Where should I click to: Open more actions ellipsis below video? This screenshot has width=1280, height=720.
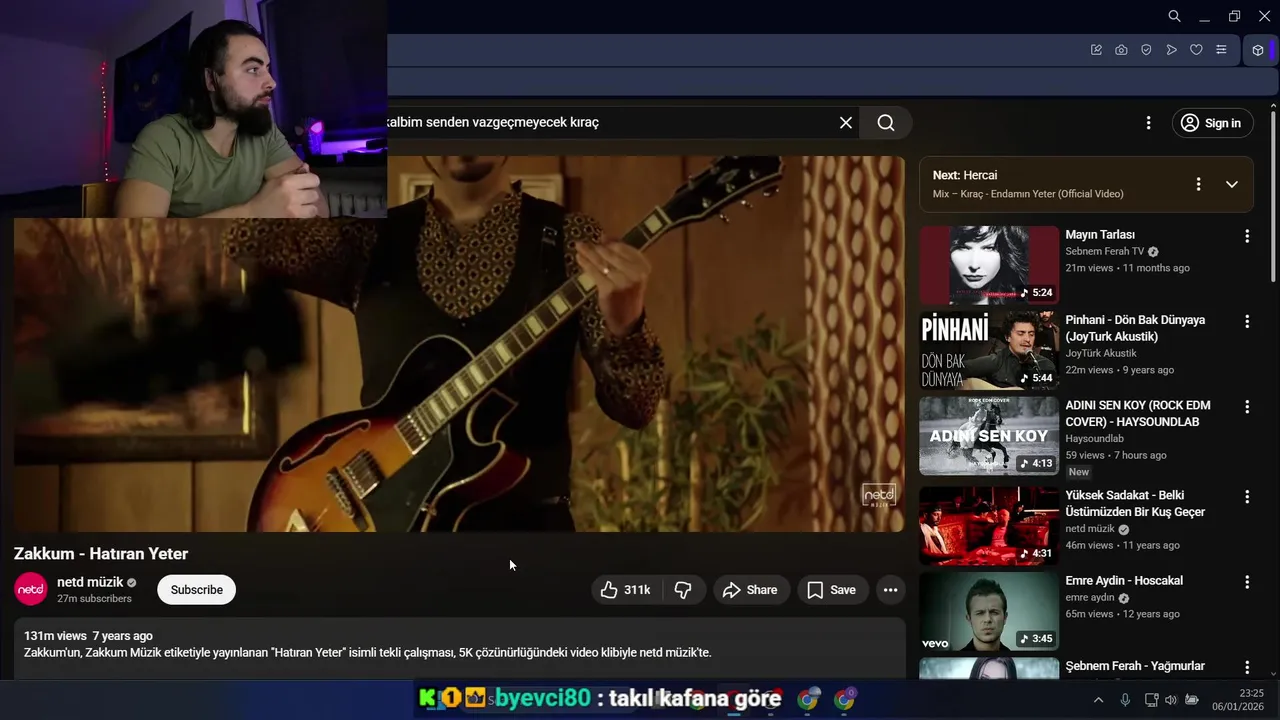tap(890, 590)
